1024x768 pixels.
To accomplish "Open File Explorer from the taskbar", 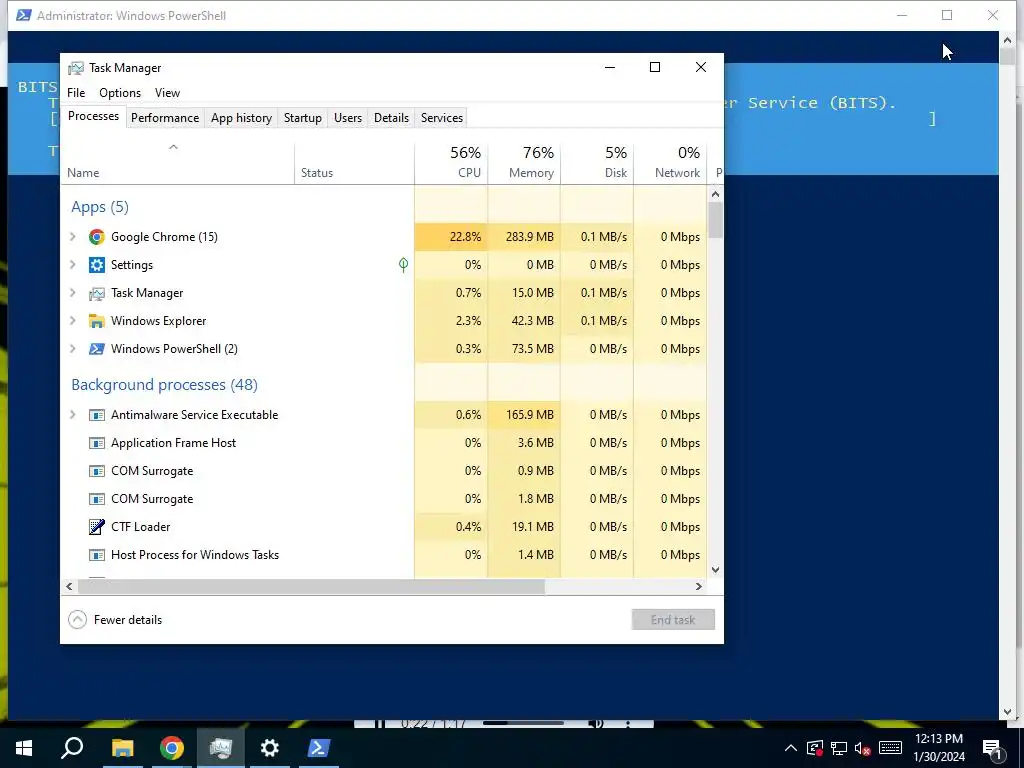I will click(x=122, y=748).
